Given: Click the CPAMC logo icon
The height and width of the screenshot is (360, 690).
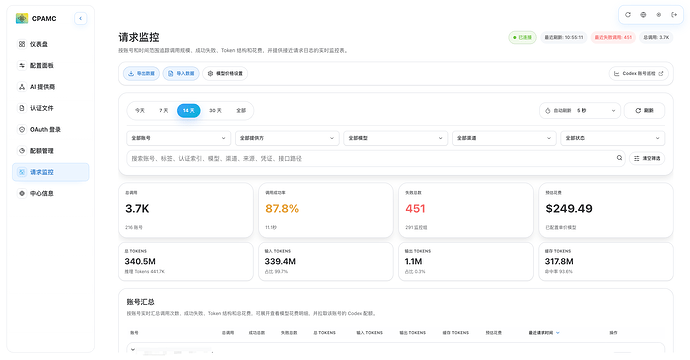Looking at the screenshot, I should [x=22, y=18].
